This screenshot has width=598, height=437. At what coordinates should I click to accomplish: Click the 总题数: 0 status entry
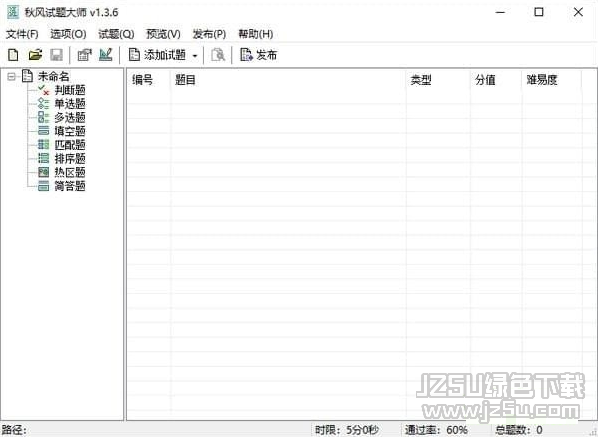coord(519,430)
